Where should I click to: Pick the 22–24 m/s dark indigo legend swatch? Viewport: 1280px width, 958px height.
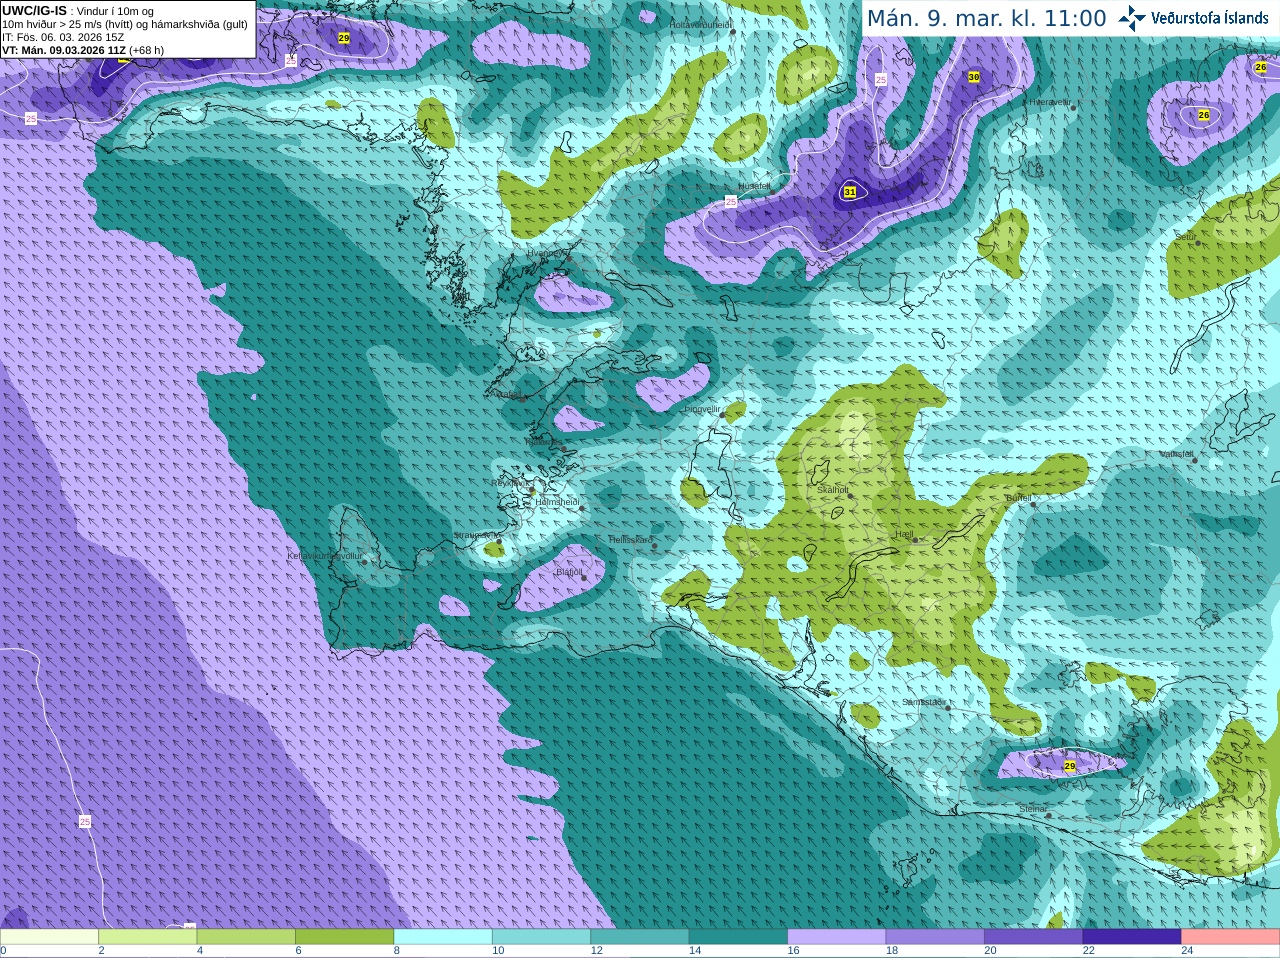point(1132,937)
